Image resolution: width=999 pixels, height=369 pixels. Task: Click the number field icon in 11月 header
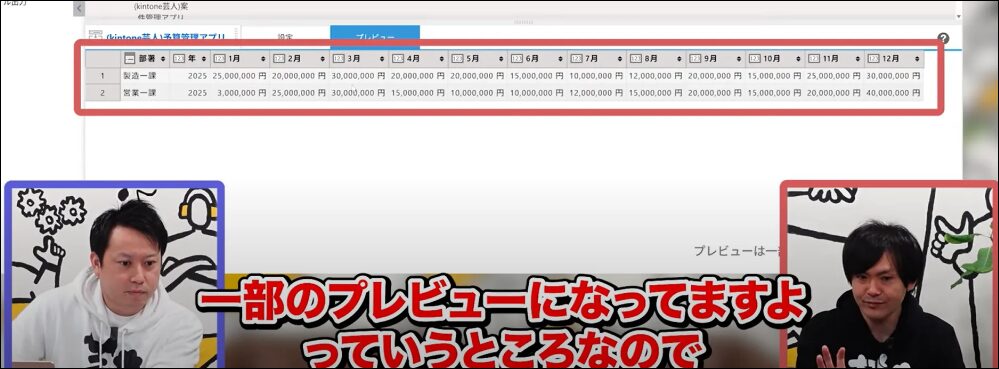tap(814, 58)
